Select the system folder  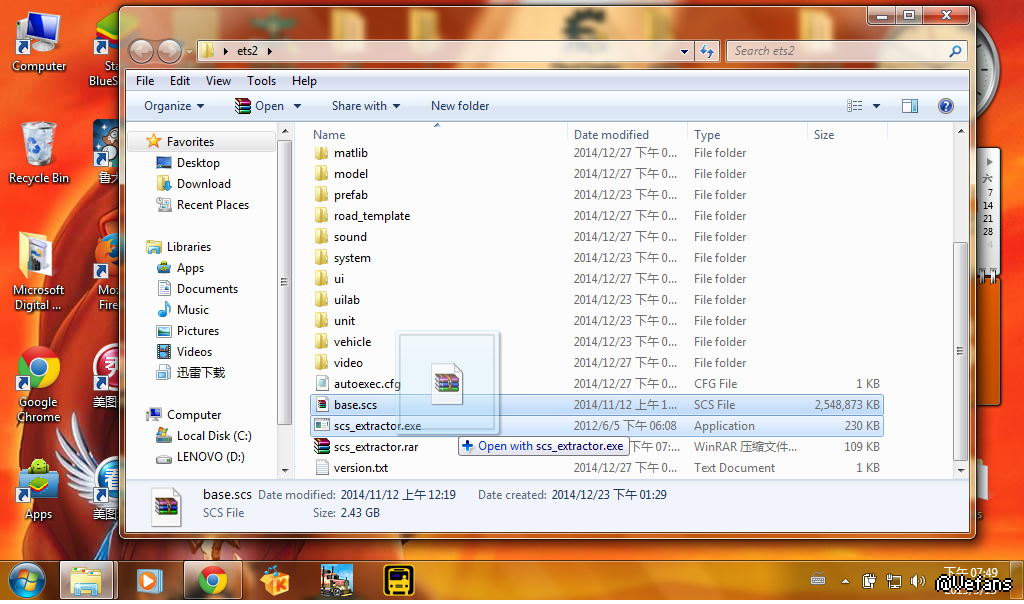coord(352,258)
